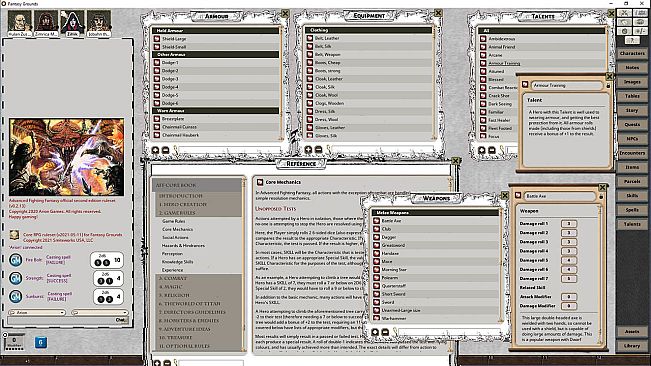This screenshot has height=366, width=651.
Task: Click the Cloak, Wool link icon in Equipment
Action: pyautogui.click(x=310, y=95)
